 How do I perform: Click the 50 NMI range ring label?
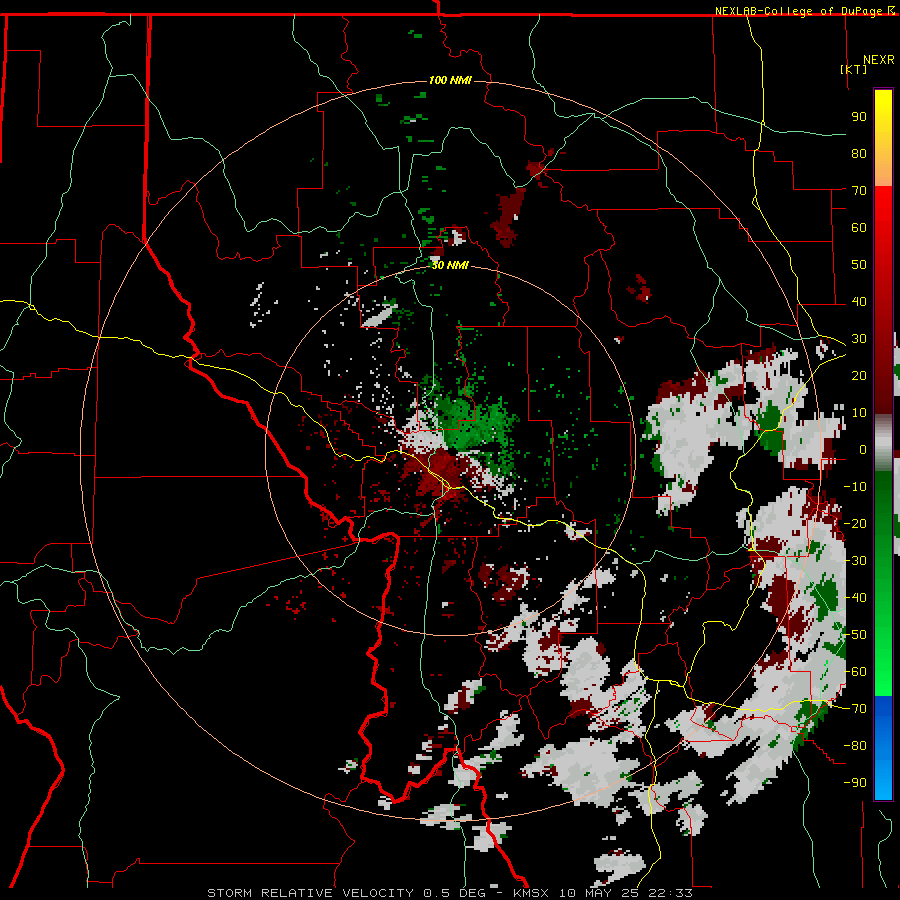tap(450, 265)
